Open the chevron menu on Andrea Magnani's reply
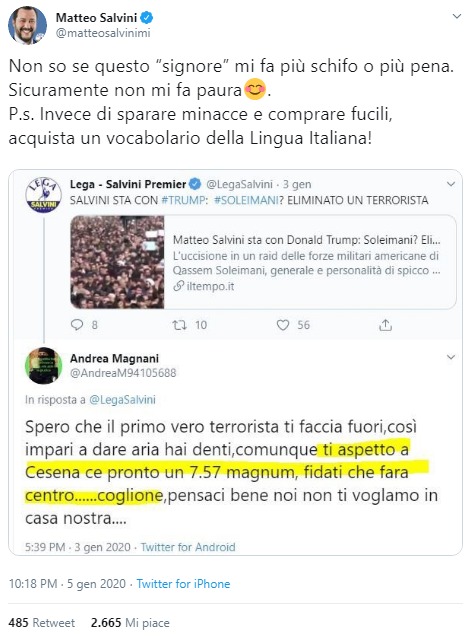Image resolution: width=473 pixels, height=638 pixels. click(451, 357)
